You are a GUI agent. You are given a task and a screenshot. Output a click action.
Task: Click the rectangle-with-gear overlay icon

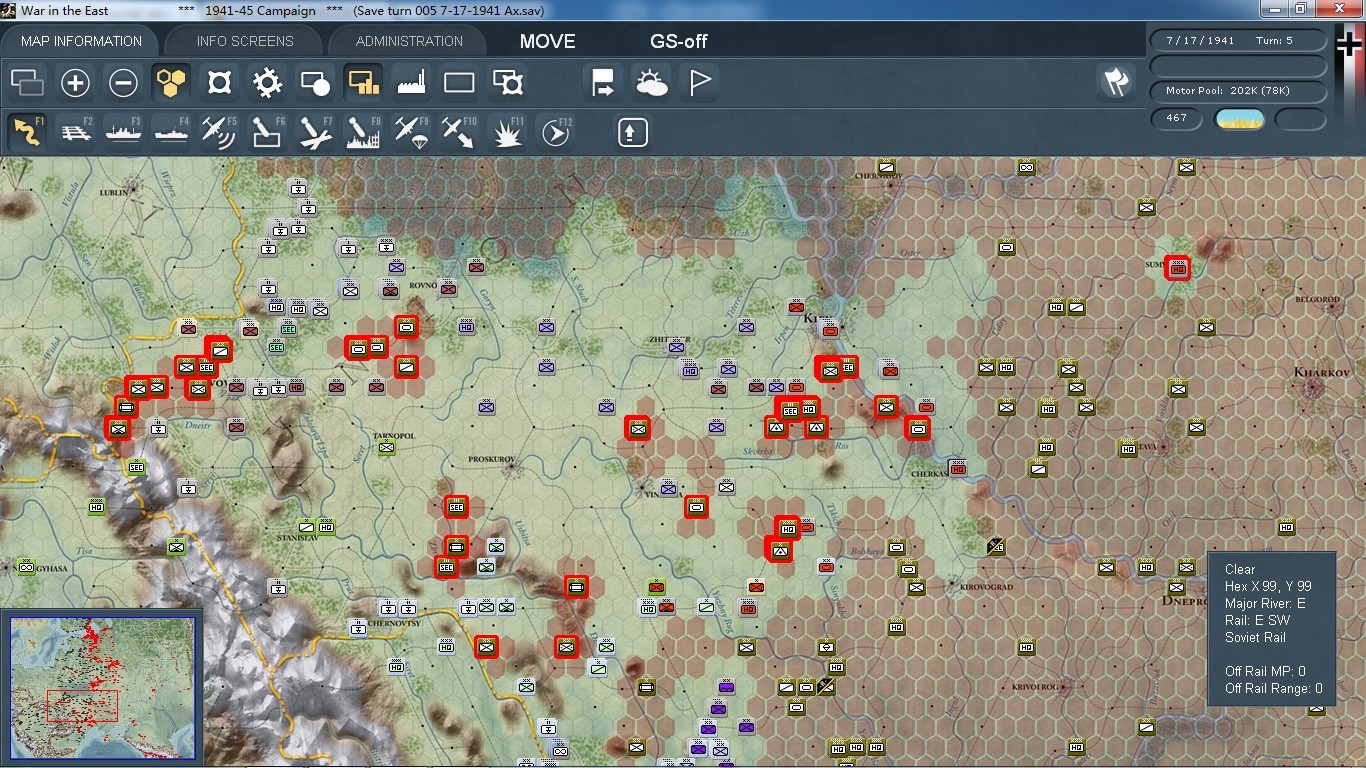point(508,83)
